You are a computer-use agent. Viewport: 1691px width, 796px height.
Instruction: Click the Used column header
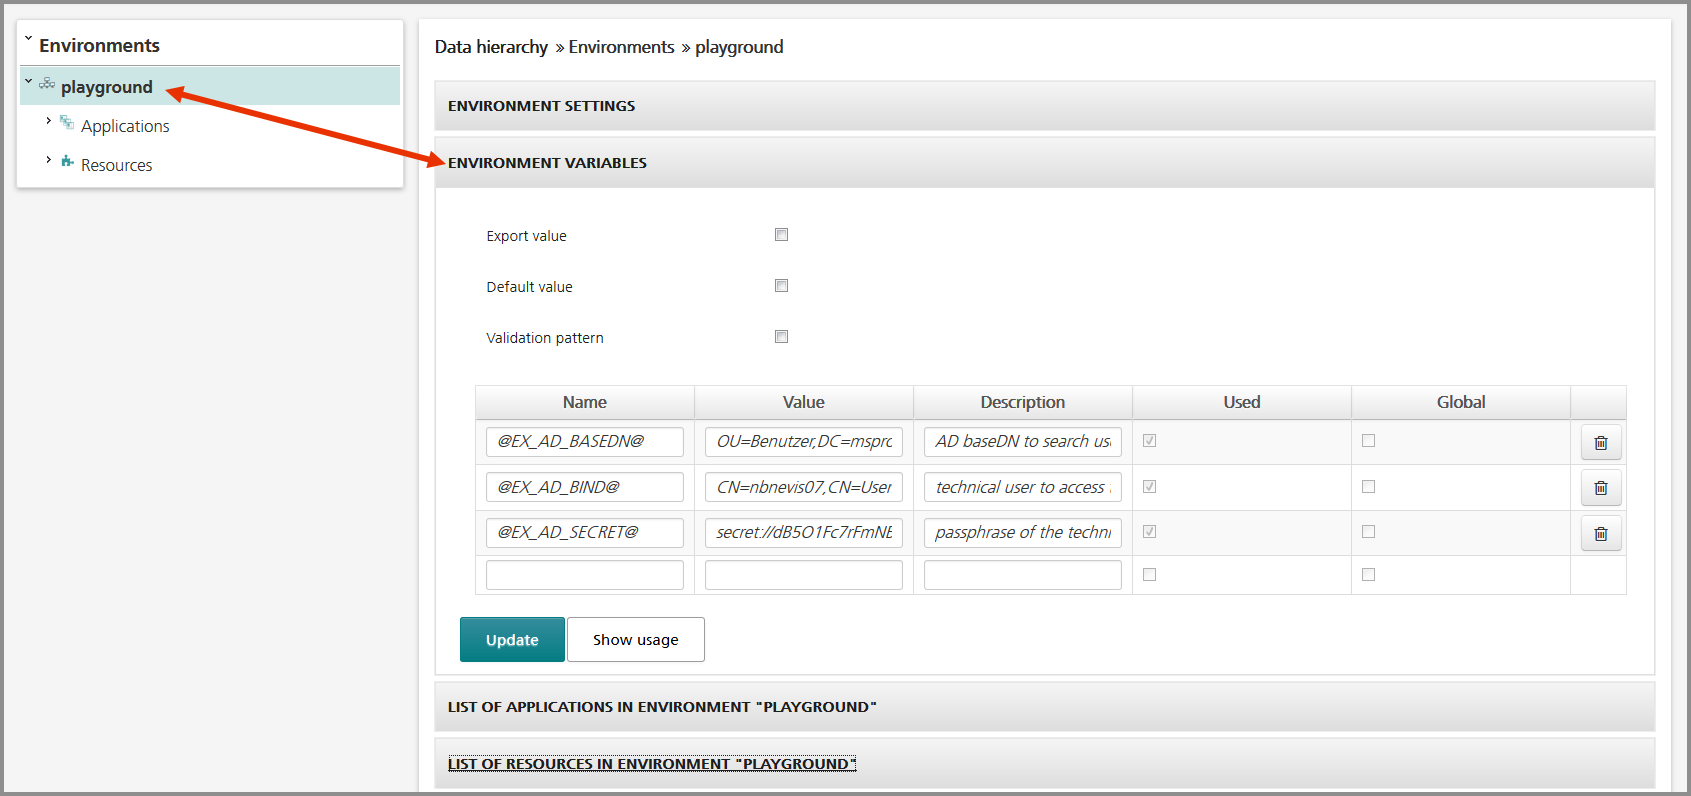(x=1242, y=402)
